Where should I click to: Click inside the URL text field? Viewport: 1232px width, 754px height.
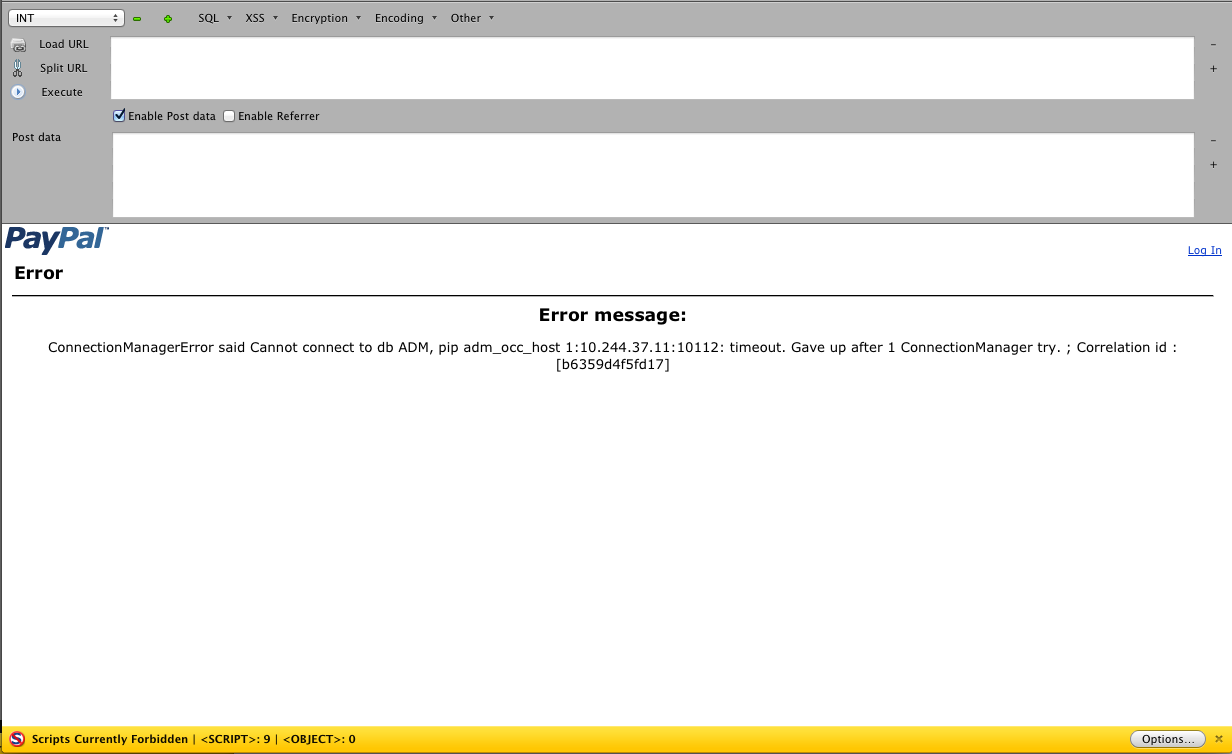pyautogui.click(x=652, y=68)
